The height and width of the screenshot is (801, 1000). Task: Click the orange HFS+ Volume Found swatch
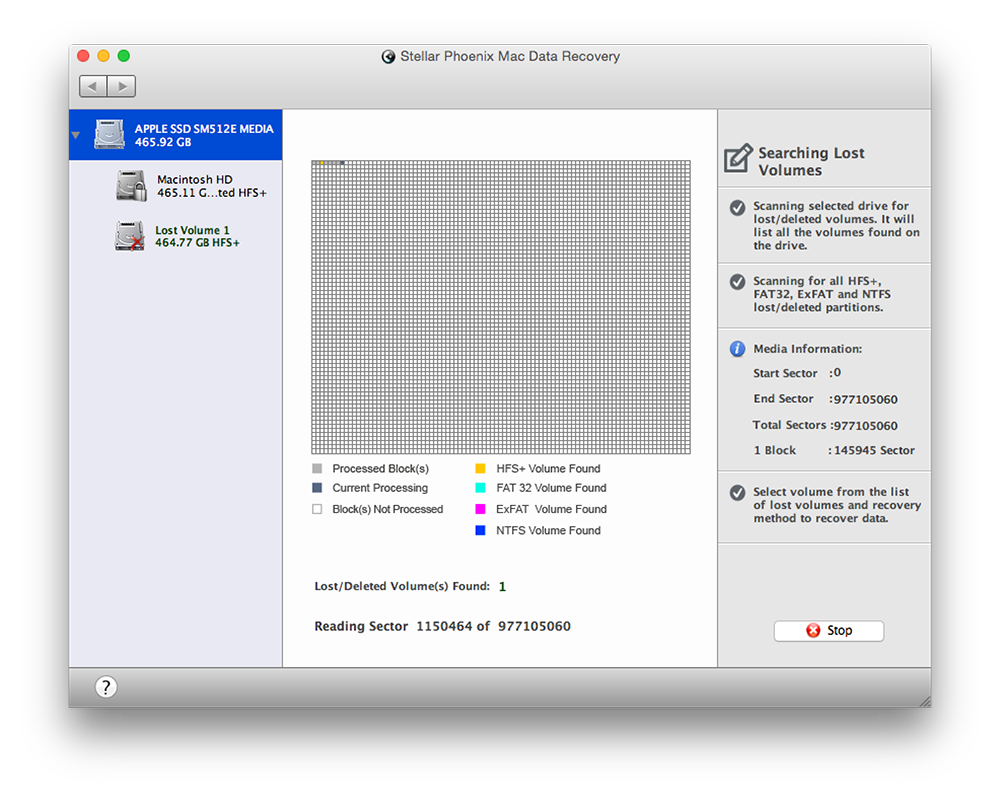[481, 468]
